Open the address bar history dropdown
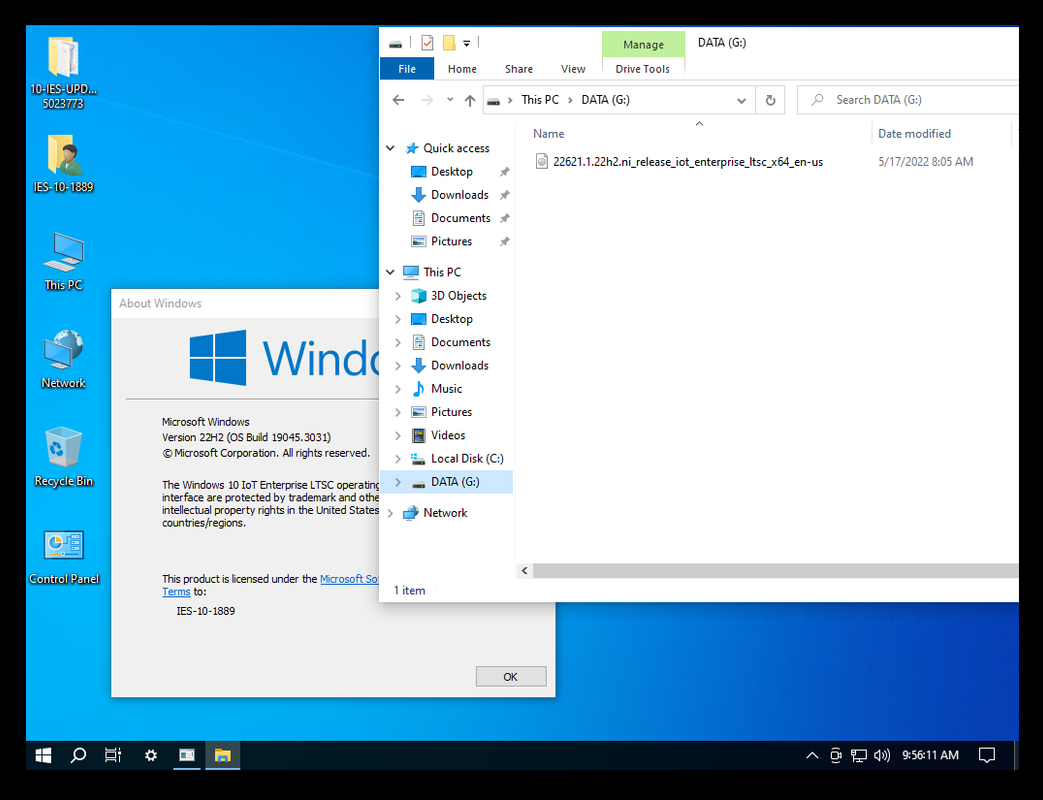The width and height of the screenshot is (1043, 800). (x=741, y=100)
